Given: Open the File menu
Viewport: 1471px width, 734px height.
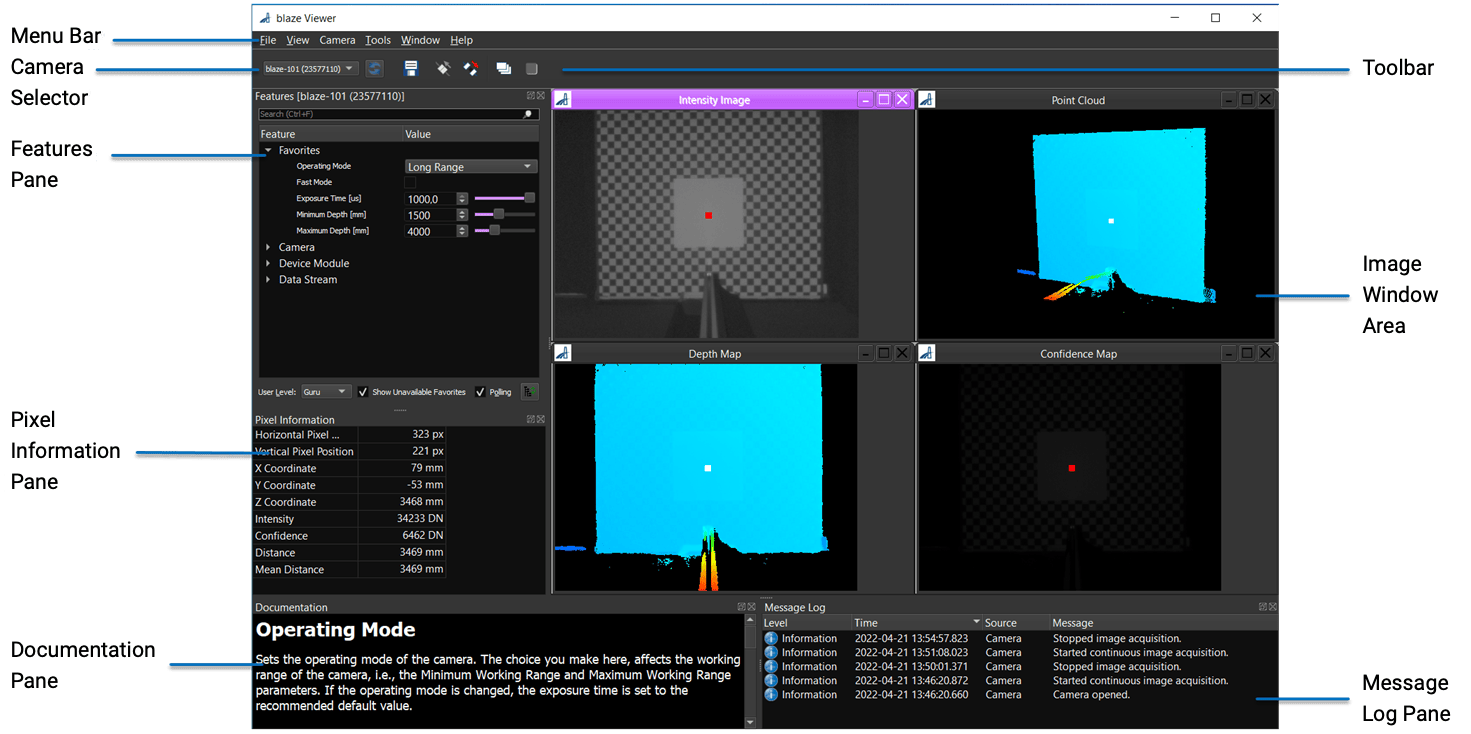Looking at the screenshot, I should [268, 40].
